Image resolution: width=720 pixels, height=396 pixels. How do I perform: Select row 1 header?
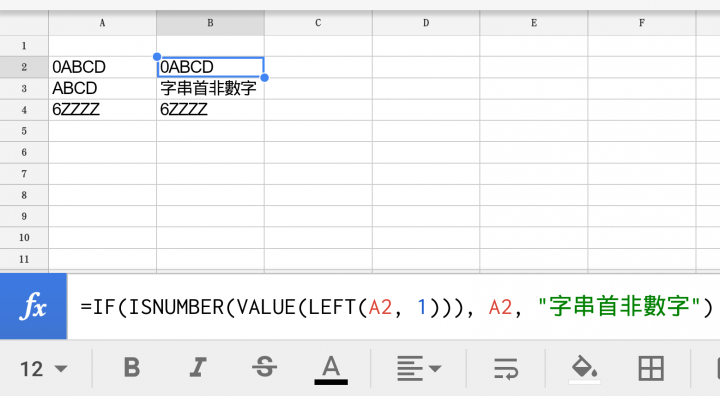(x=24, y=46)
